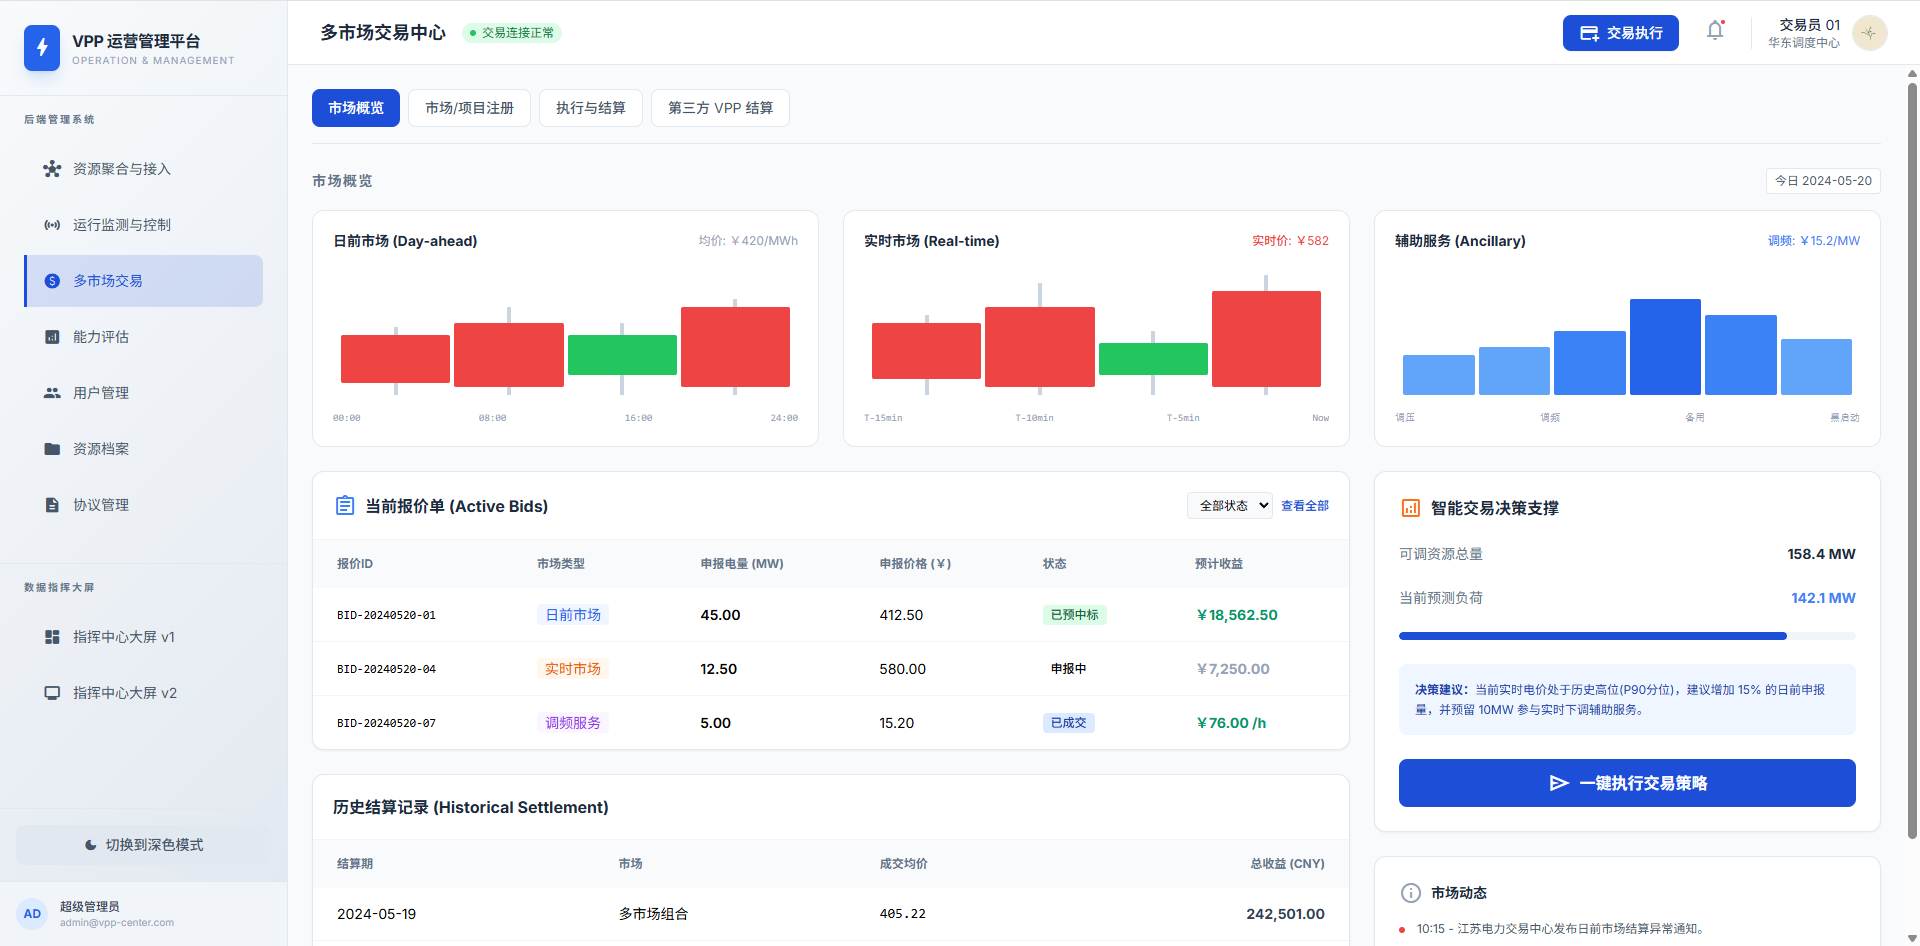Open the 第三方 VPP 结算 tab
The image size is (1920, 946).
tap(720, 108)
